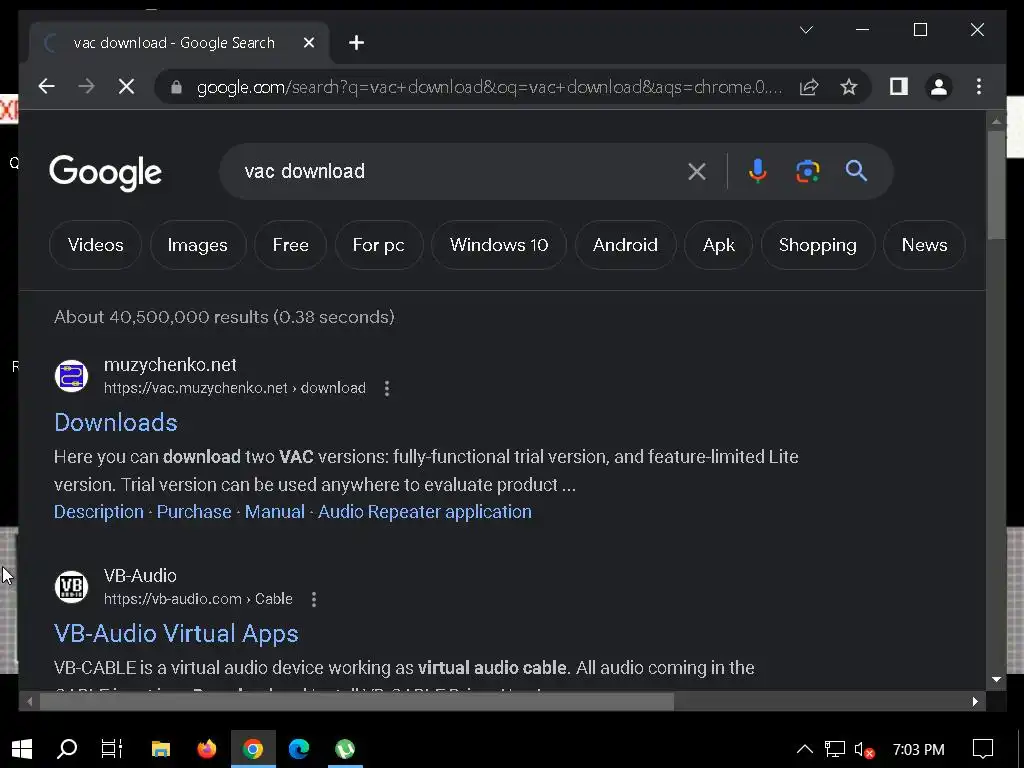Image resolution: width=1024 pixels, height=768 pixels.
Task: Open more options for VB-Audio result
Action: tap(314, 600)
